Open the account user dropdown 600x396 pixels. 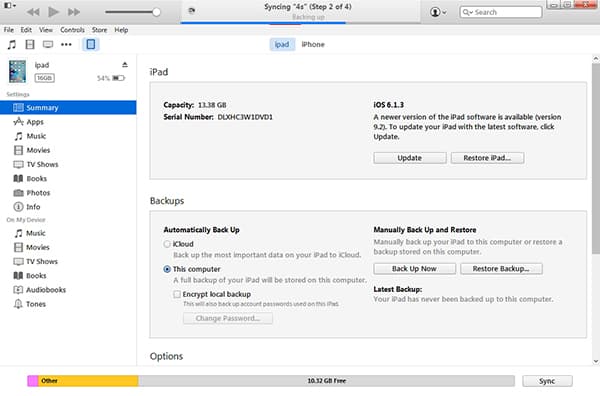438,12
